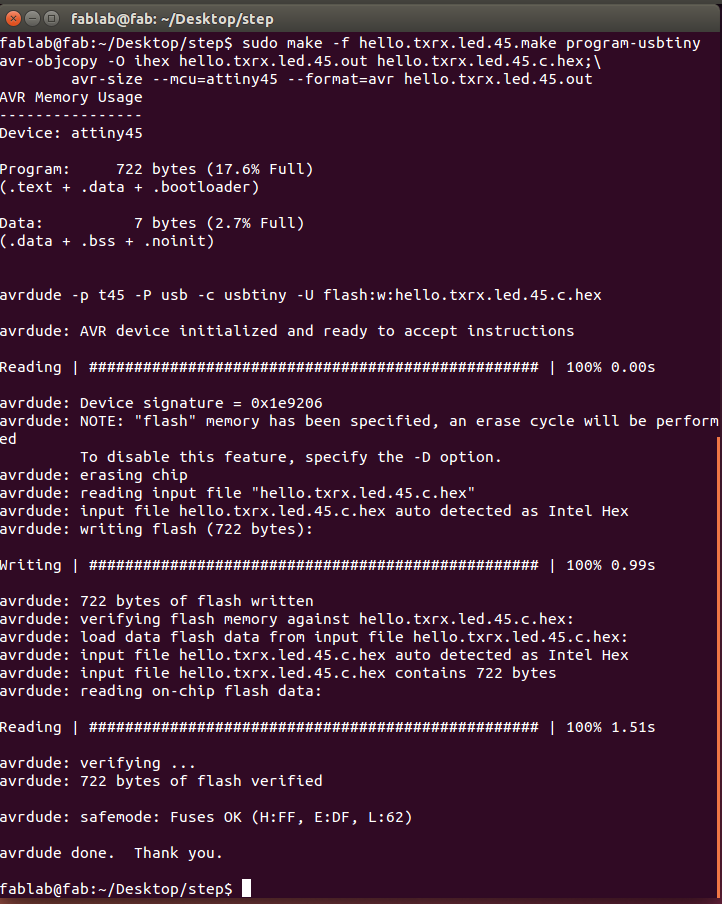Click the 'AVR Memory Usage' heading
The height and width of the screenshot is (904, 722).
tap(71, 97)
